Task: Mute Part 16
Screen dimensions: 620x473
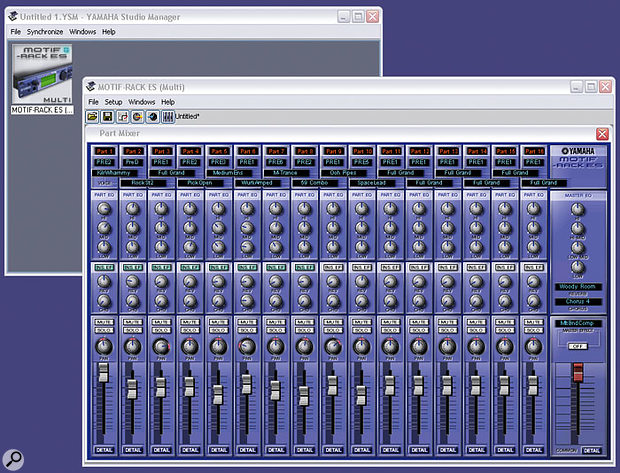Action: pyautogui.click(x=533, y=322)
